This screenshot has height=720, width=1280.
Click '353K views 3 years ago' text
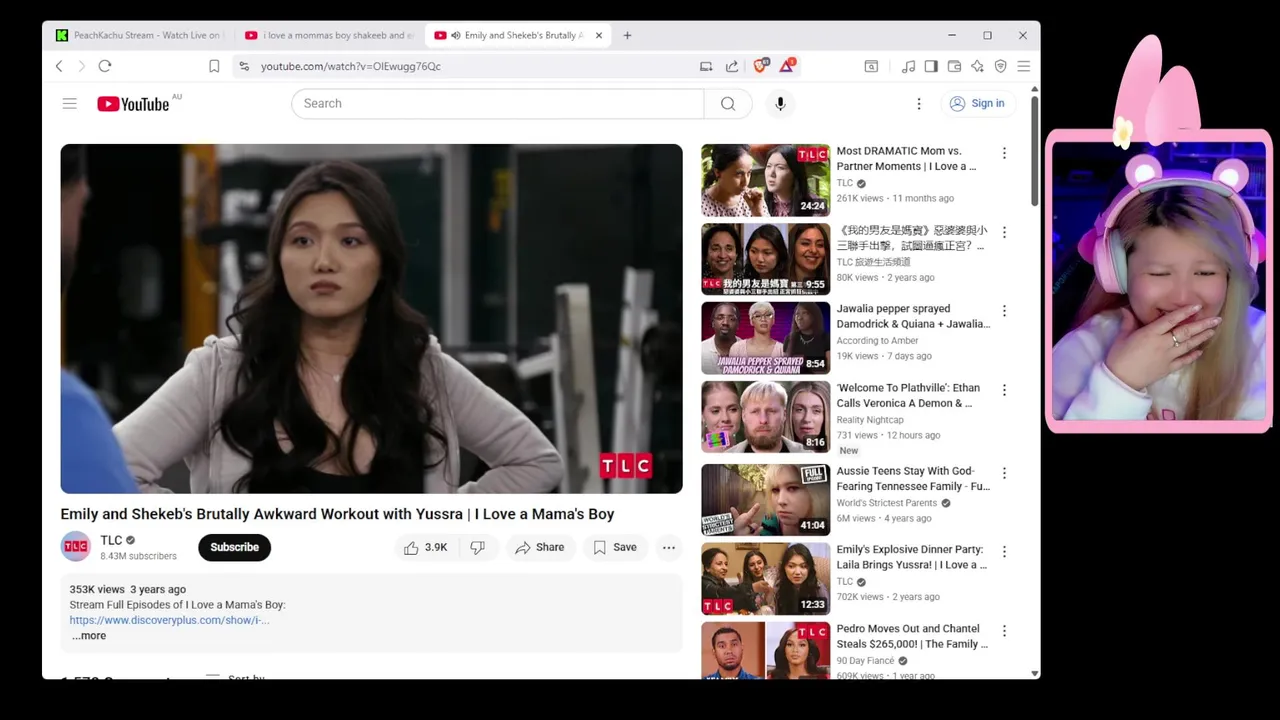pyautogui.click(x=127, y=590)
